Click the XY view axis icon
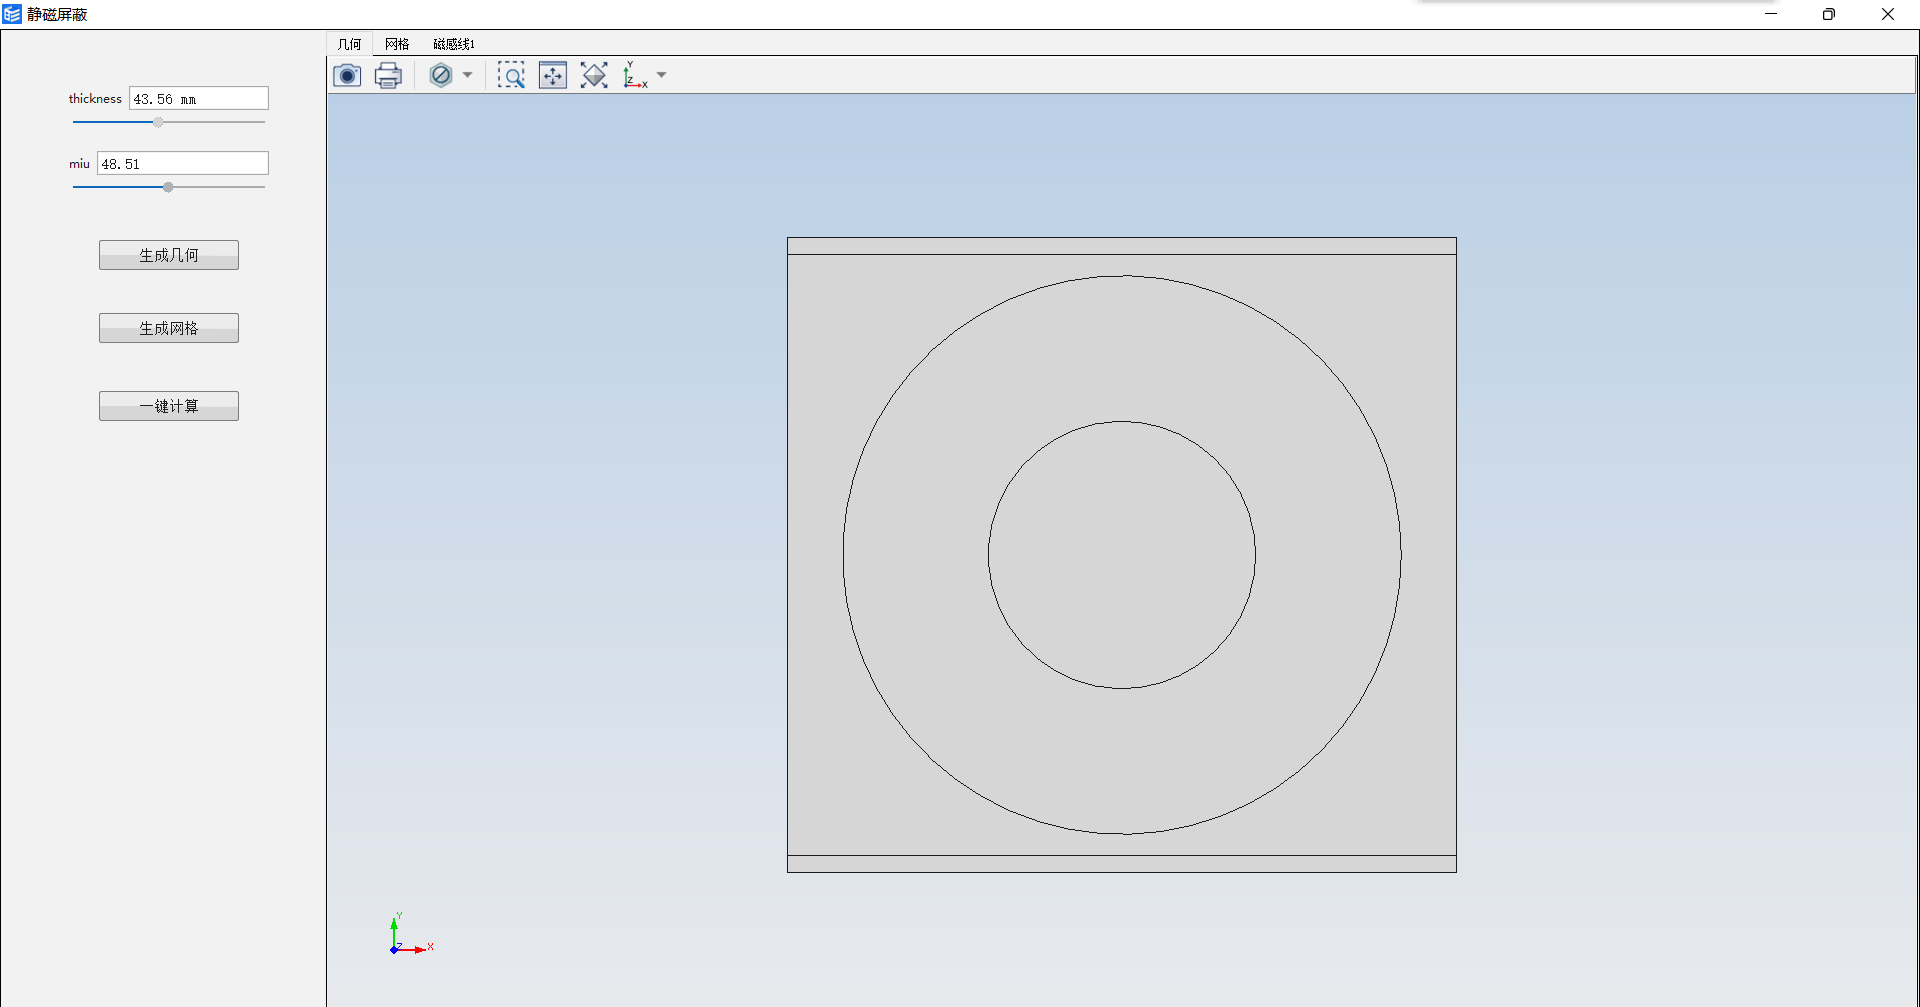The image size is (1920, 1007). 635,75
